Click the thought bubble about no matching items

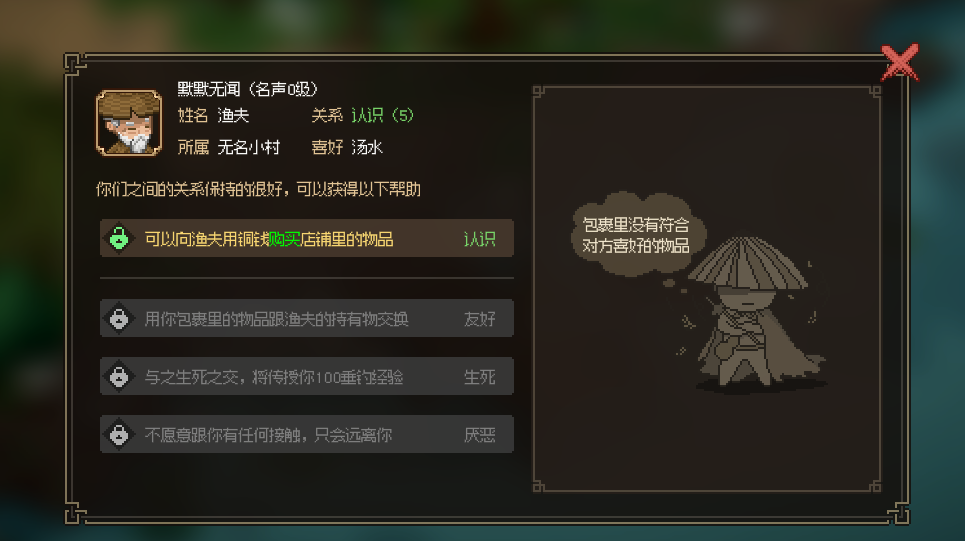click(636, 235)
